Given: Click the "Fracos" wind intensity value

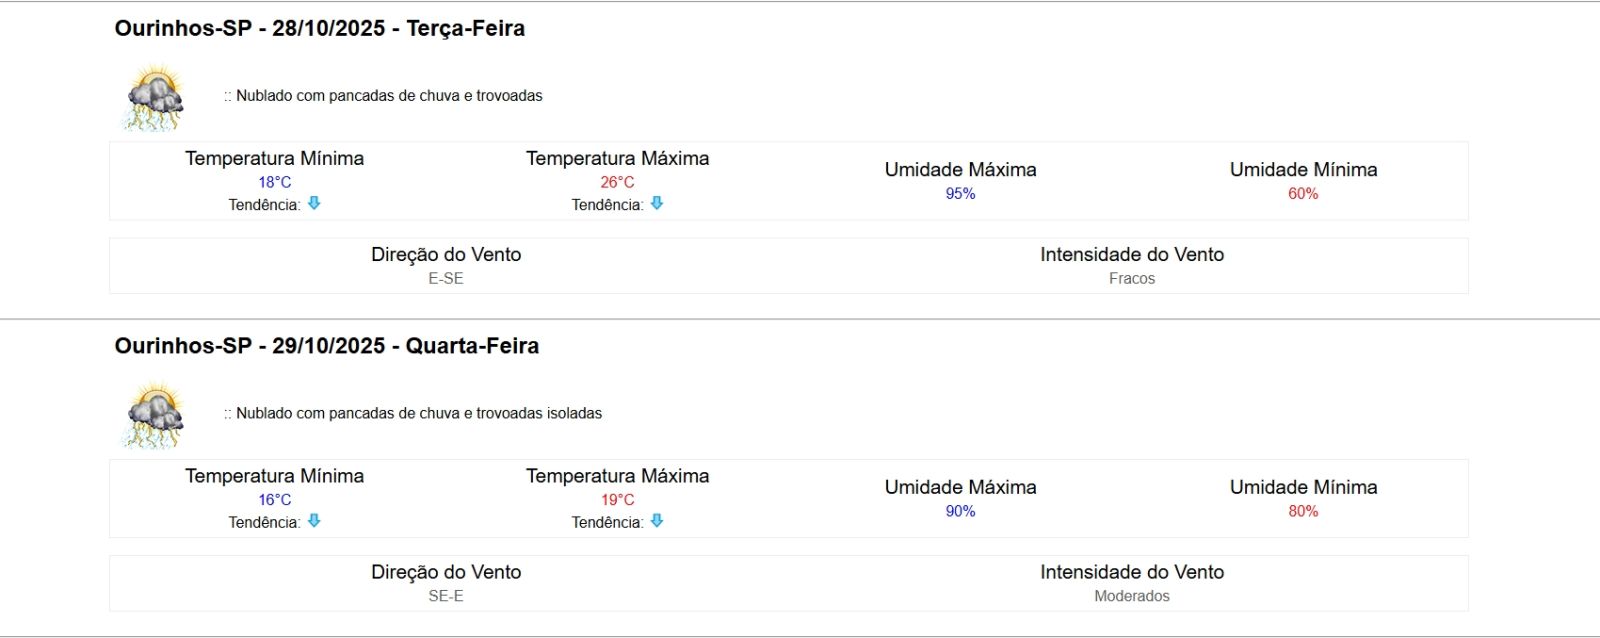Looking at the screenshot, I should pyautogui.click(x=1132, y=279).
